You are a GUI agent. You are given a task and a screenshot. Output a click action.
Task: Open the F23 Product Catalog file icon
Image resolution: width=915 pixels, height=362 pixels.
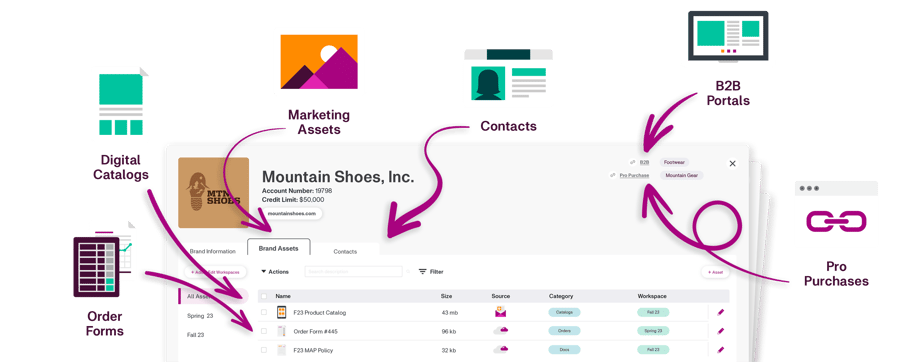pyautogui.click(x=281, y=312)
